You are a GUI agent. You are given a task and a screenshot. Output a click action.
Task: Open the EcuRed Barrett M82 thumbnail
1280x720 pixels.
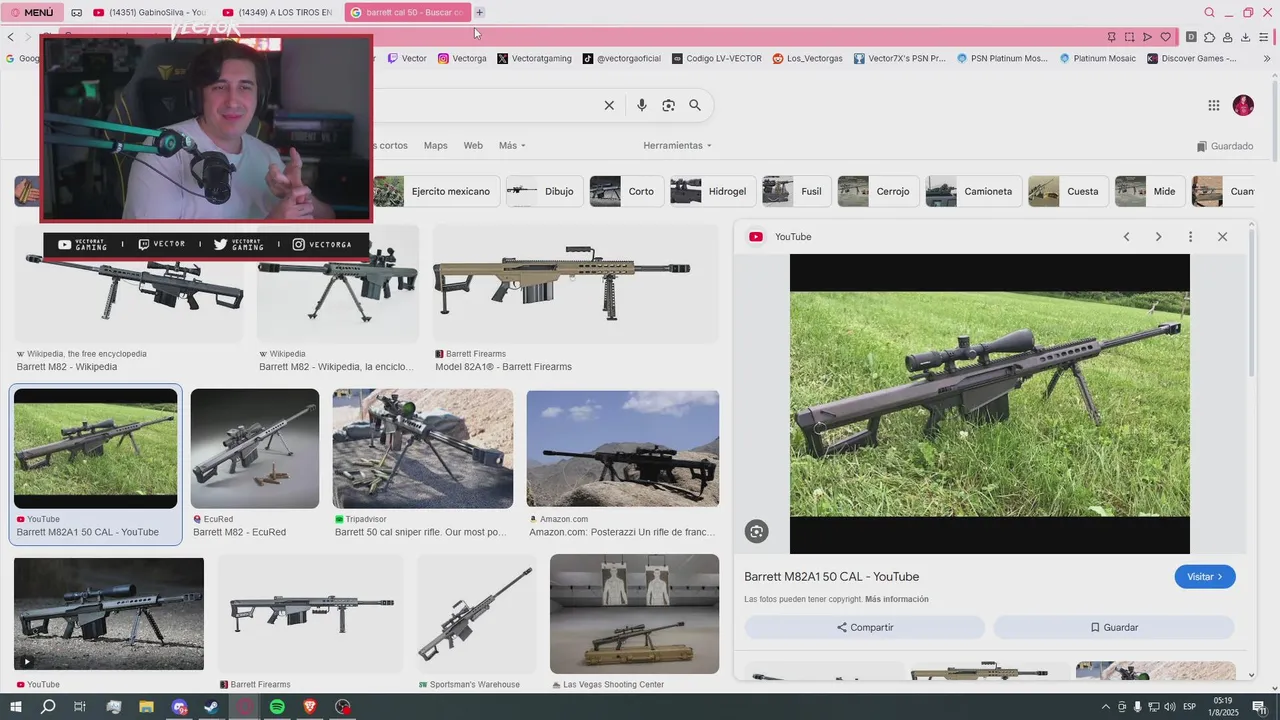(255, 448)
